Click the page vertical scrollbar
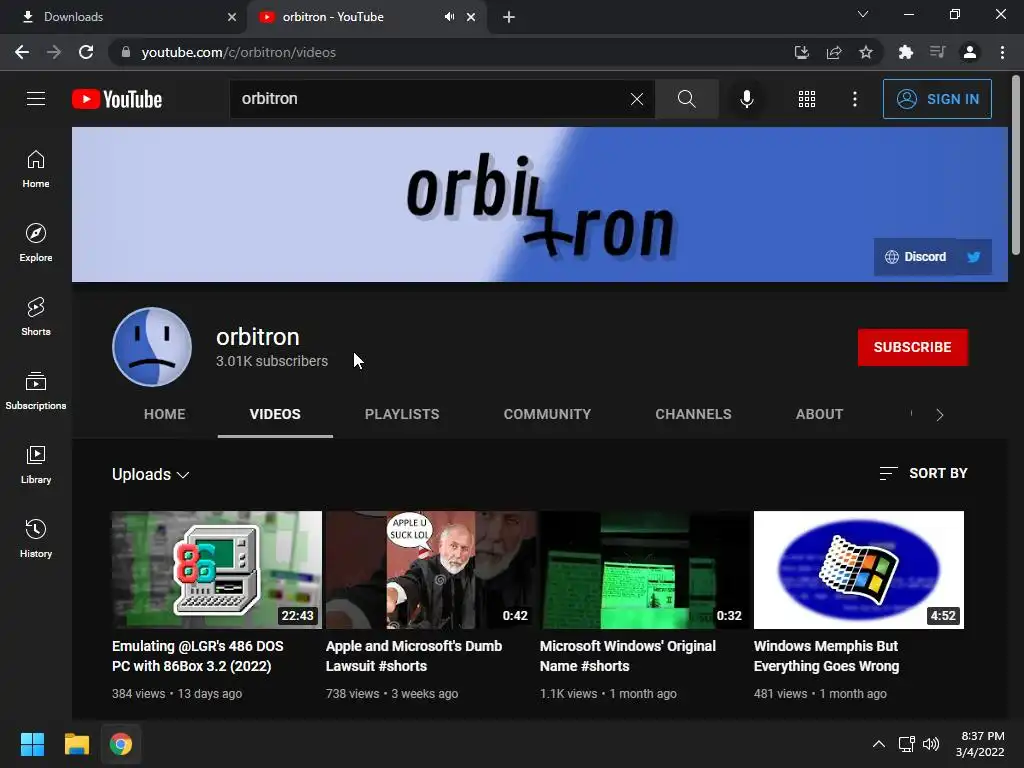This screenshot has height=768, width=1024. pyautogui.click(x=1016, y=165)
